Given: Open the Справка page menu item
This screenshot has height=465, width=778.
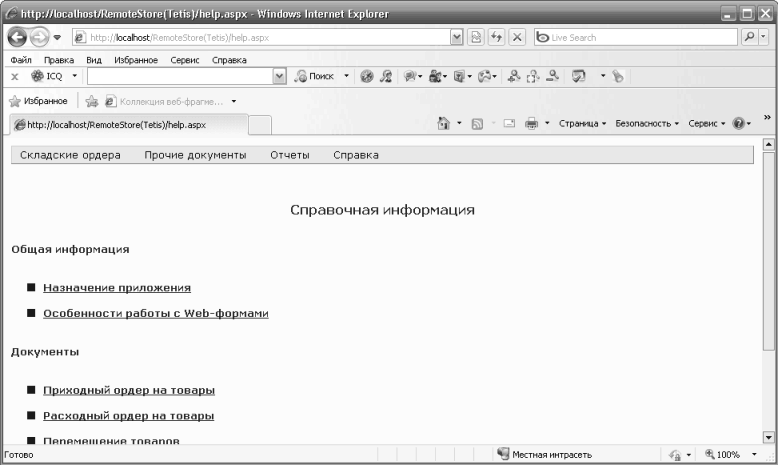Looking at the screenshot, I should (x=356, y=155).
